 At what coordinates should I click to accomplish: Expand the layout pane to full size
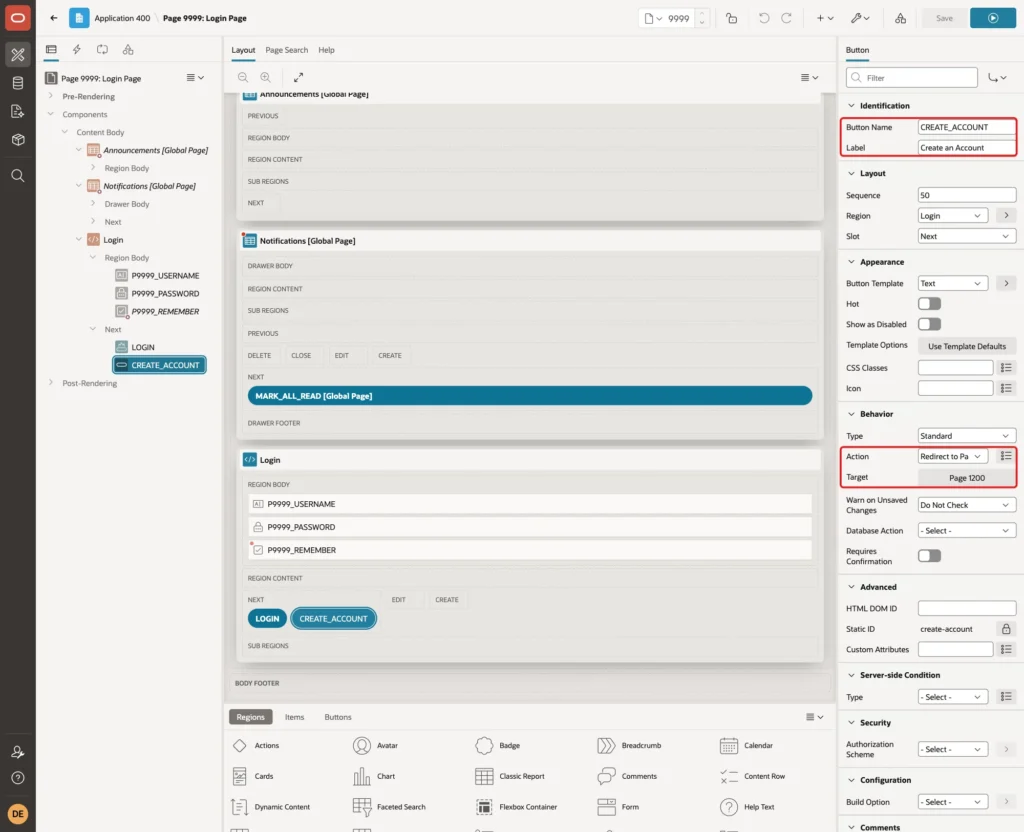[x=298, y=77]
